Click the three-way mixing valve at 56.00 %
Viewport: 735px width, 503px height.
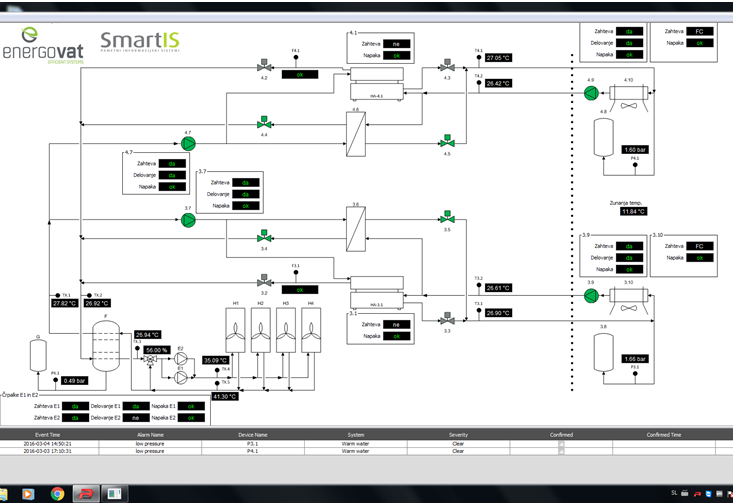[x=150, y=360]
